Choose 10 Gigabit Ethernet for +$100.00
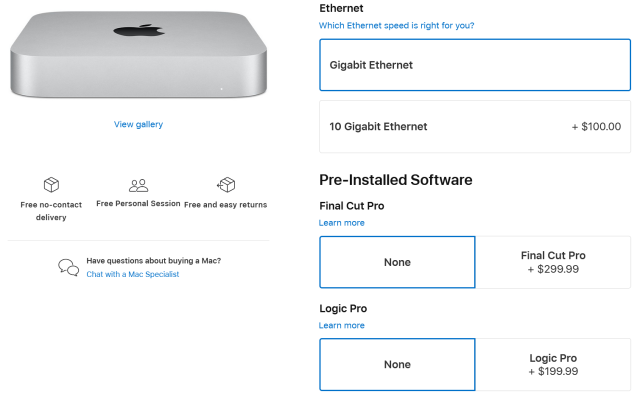The width and height of the screenshot is (640, 400). [475, 127]
